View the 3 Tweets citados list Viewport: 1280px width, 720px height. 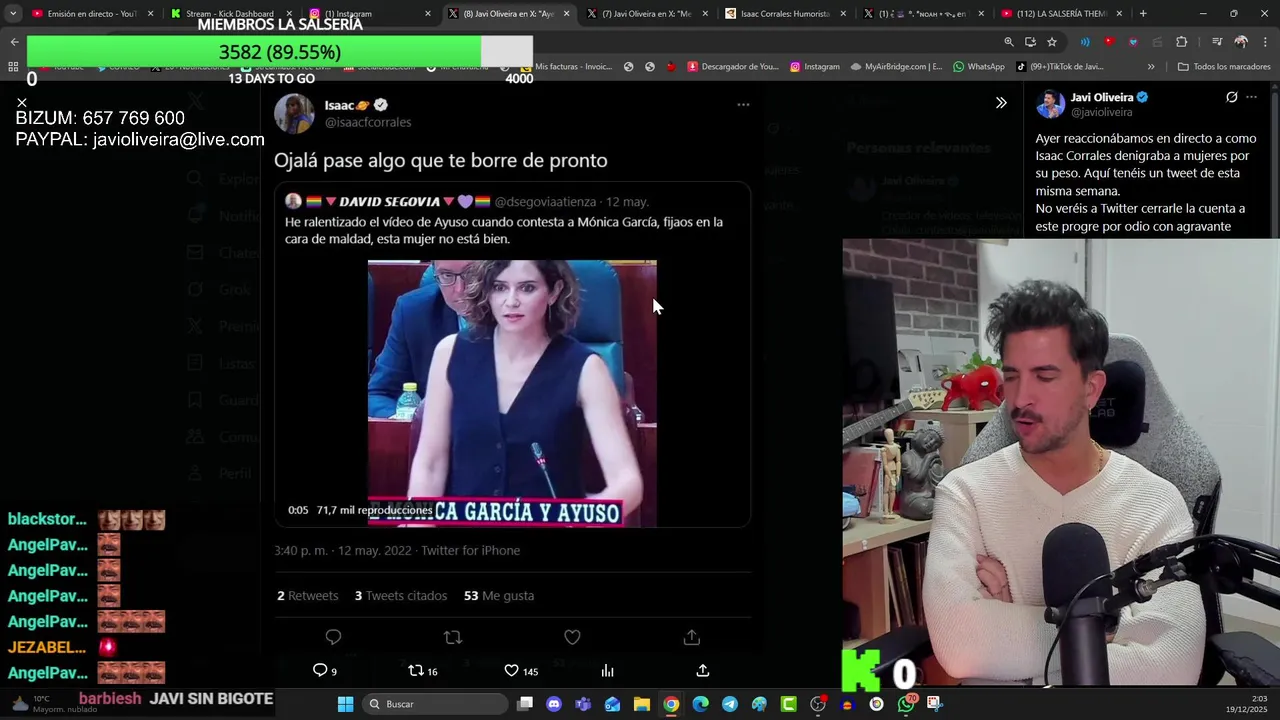click(x=401, y=595)
